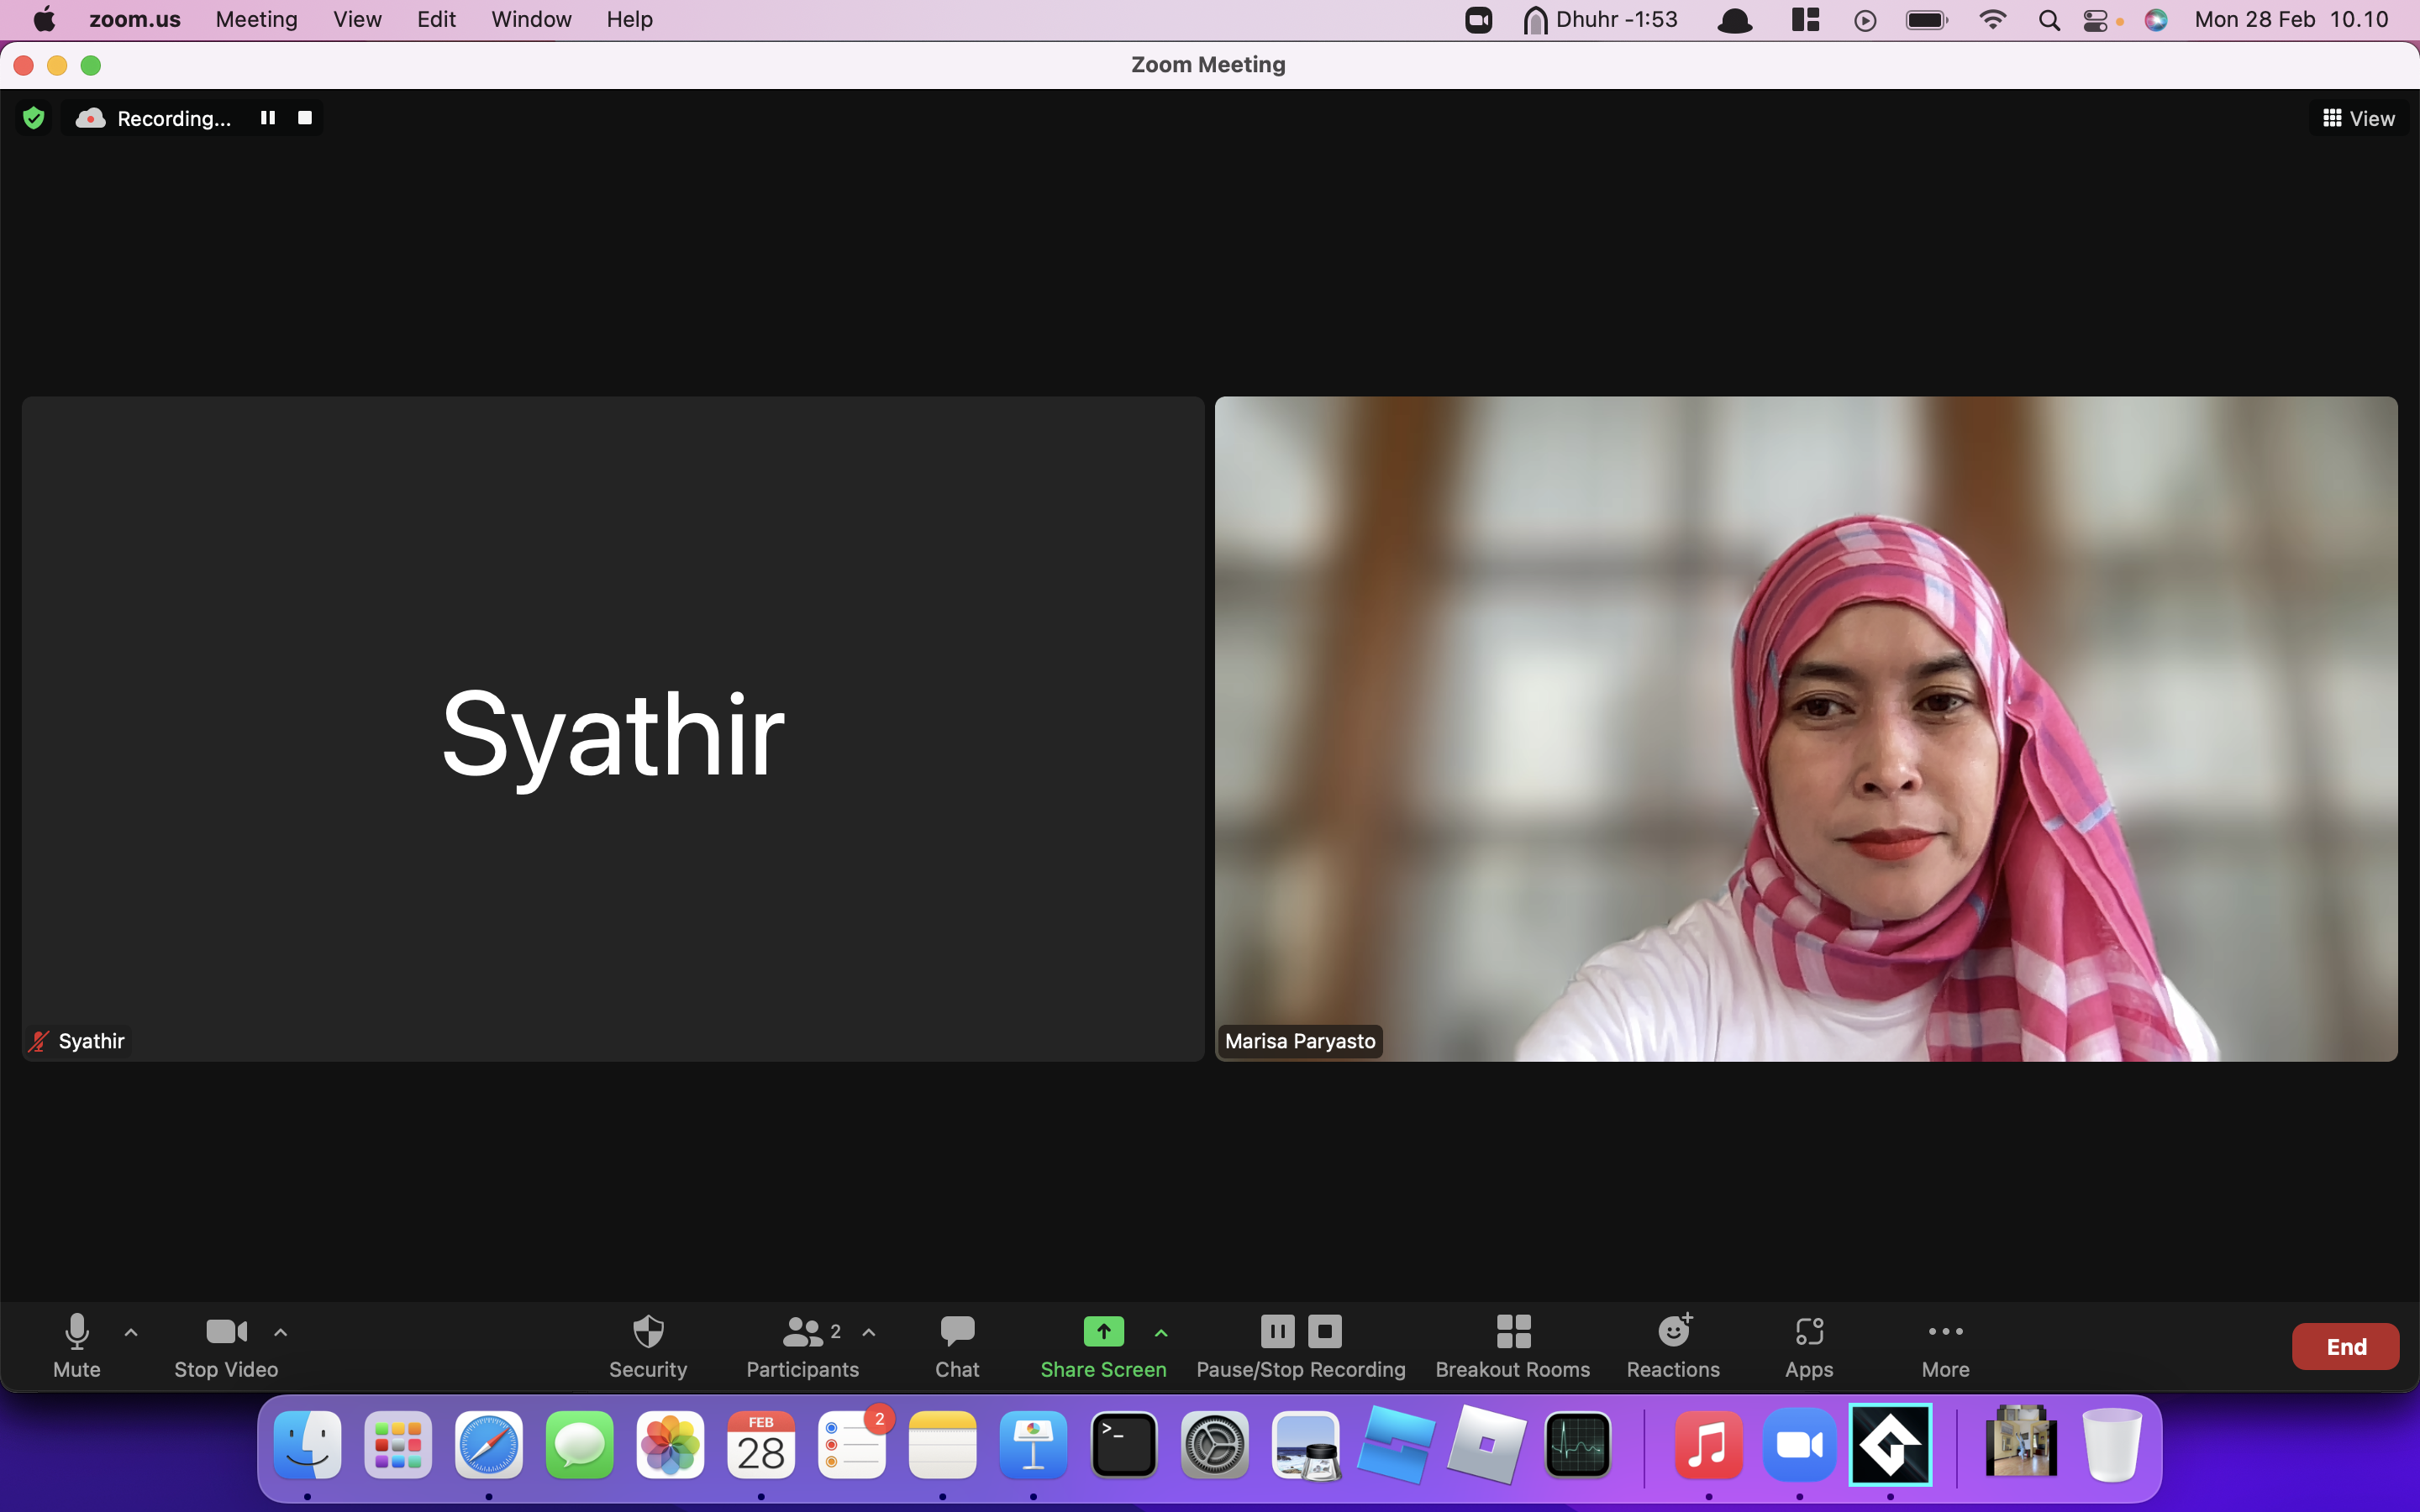The width and height of the screenshot is (2420, 1512).
Task: Expand the Participants panel options
Action: click(x=871, y=1332)
